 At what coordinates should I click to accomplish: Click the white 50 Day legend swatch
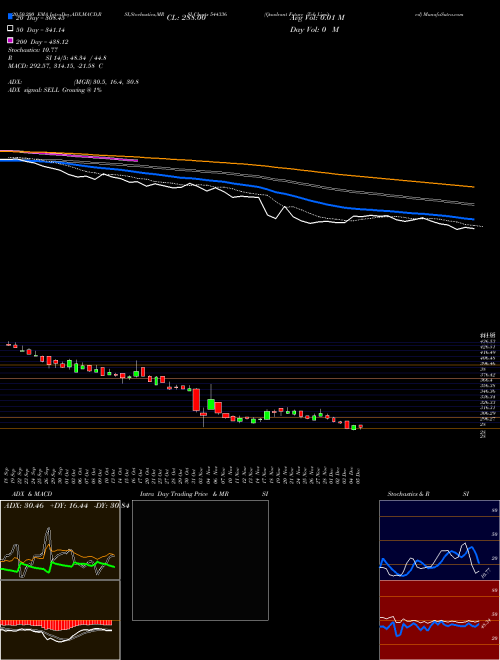point(10,29)
